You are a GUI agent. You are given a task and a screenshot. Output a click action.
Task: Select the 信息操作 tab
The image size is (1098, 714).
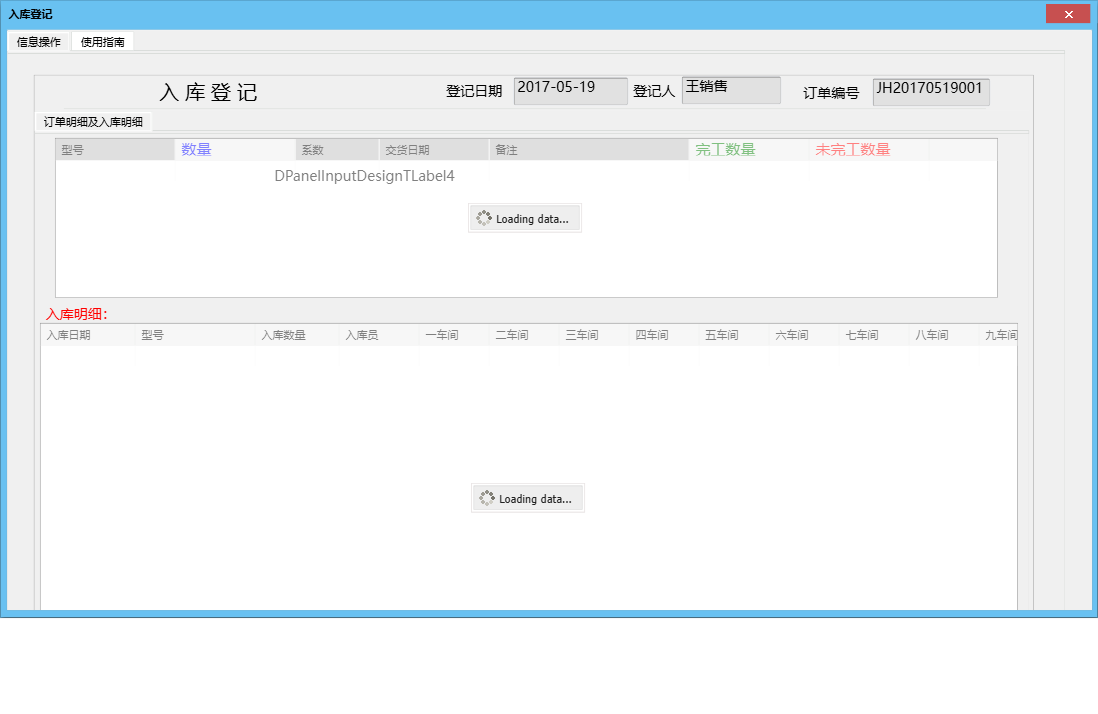37,41
